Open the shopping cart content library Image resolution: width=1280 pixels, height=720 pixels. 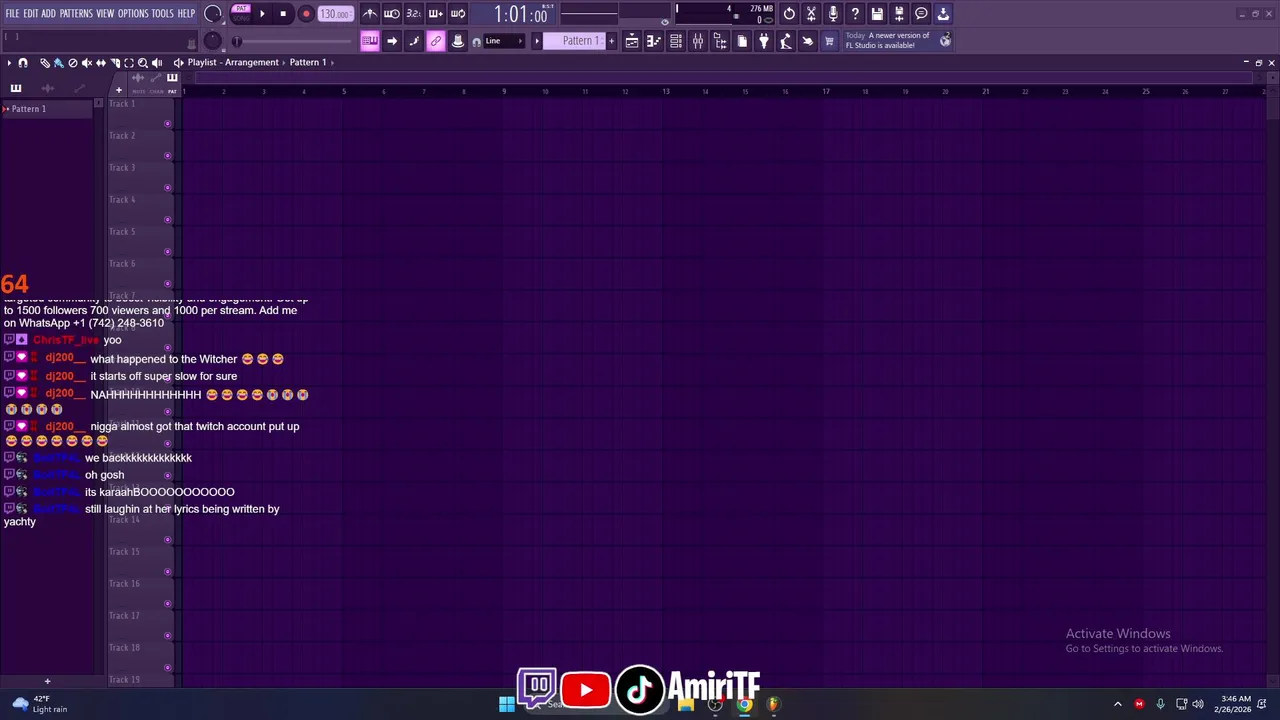[x=829, y=41]
